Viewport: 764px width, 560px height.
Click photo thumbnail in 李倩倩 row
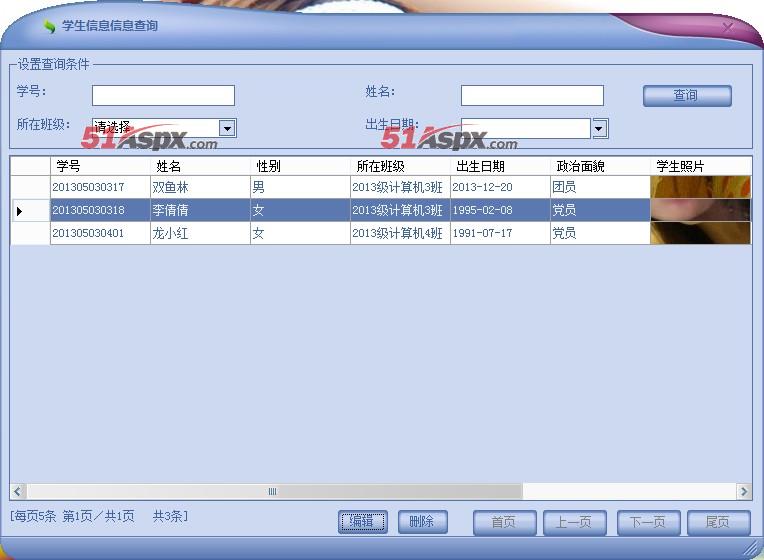[701, 210]
